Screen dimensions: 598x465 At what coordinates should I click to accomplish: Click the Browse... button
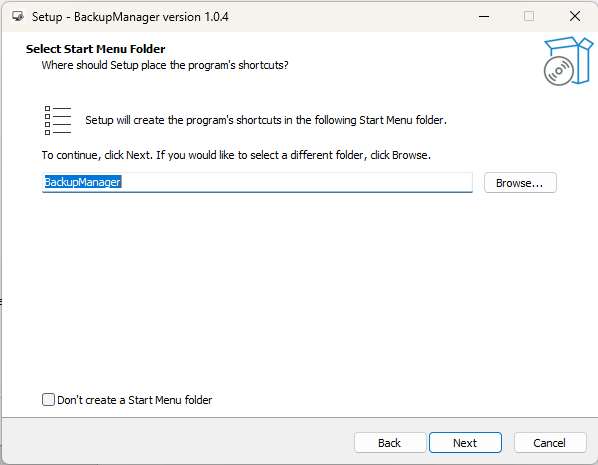click(x=520, y=183)
